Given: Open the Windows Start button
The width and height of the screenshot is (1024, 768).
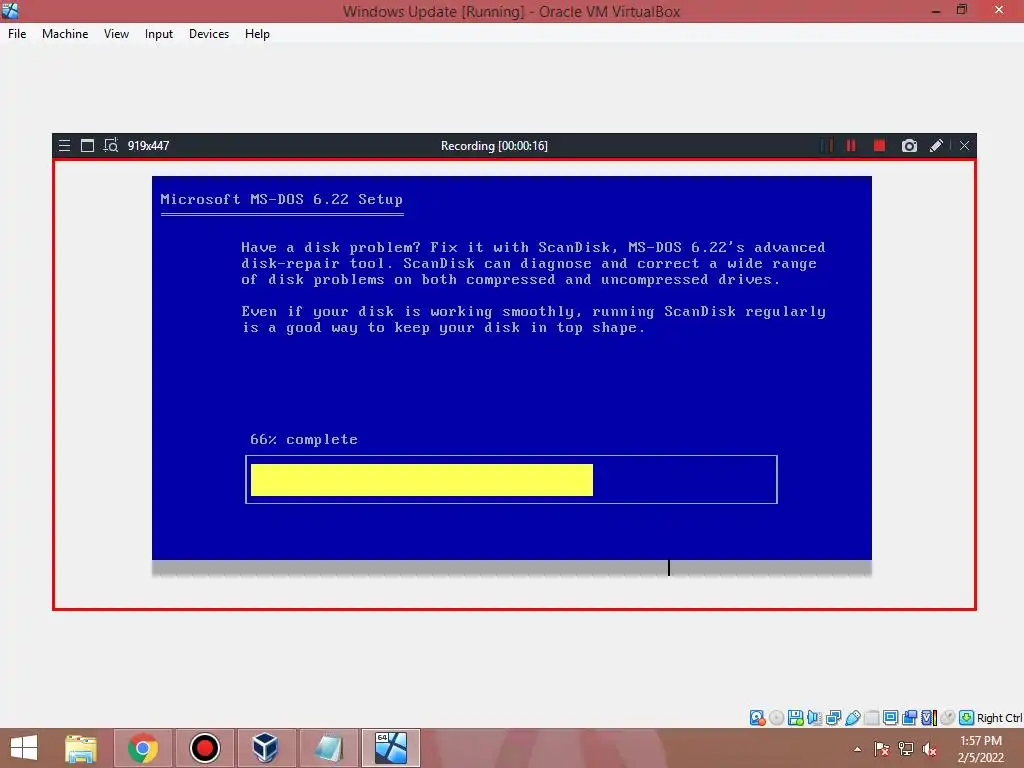Looking at the screenshot, I should tap(24, 748).
